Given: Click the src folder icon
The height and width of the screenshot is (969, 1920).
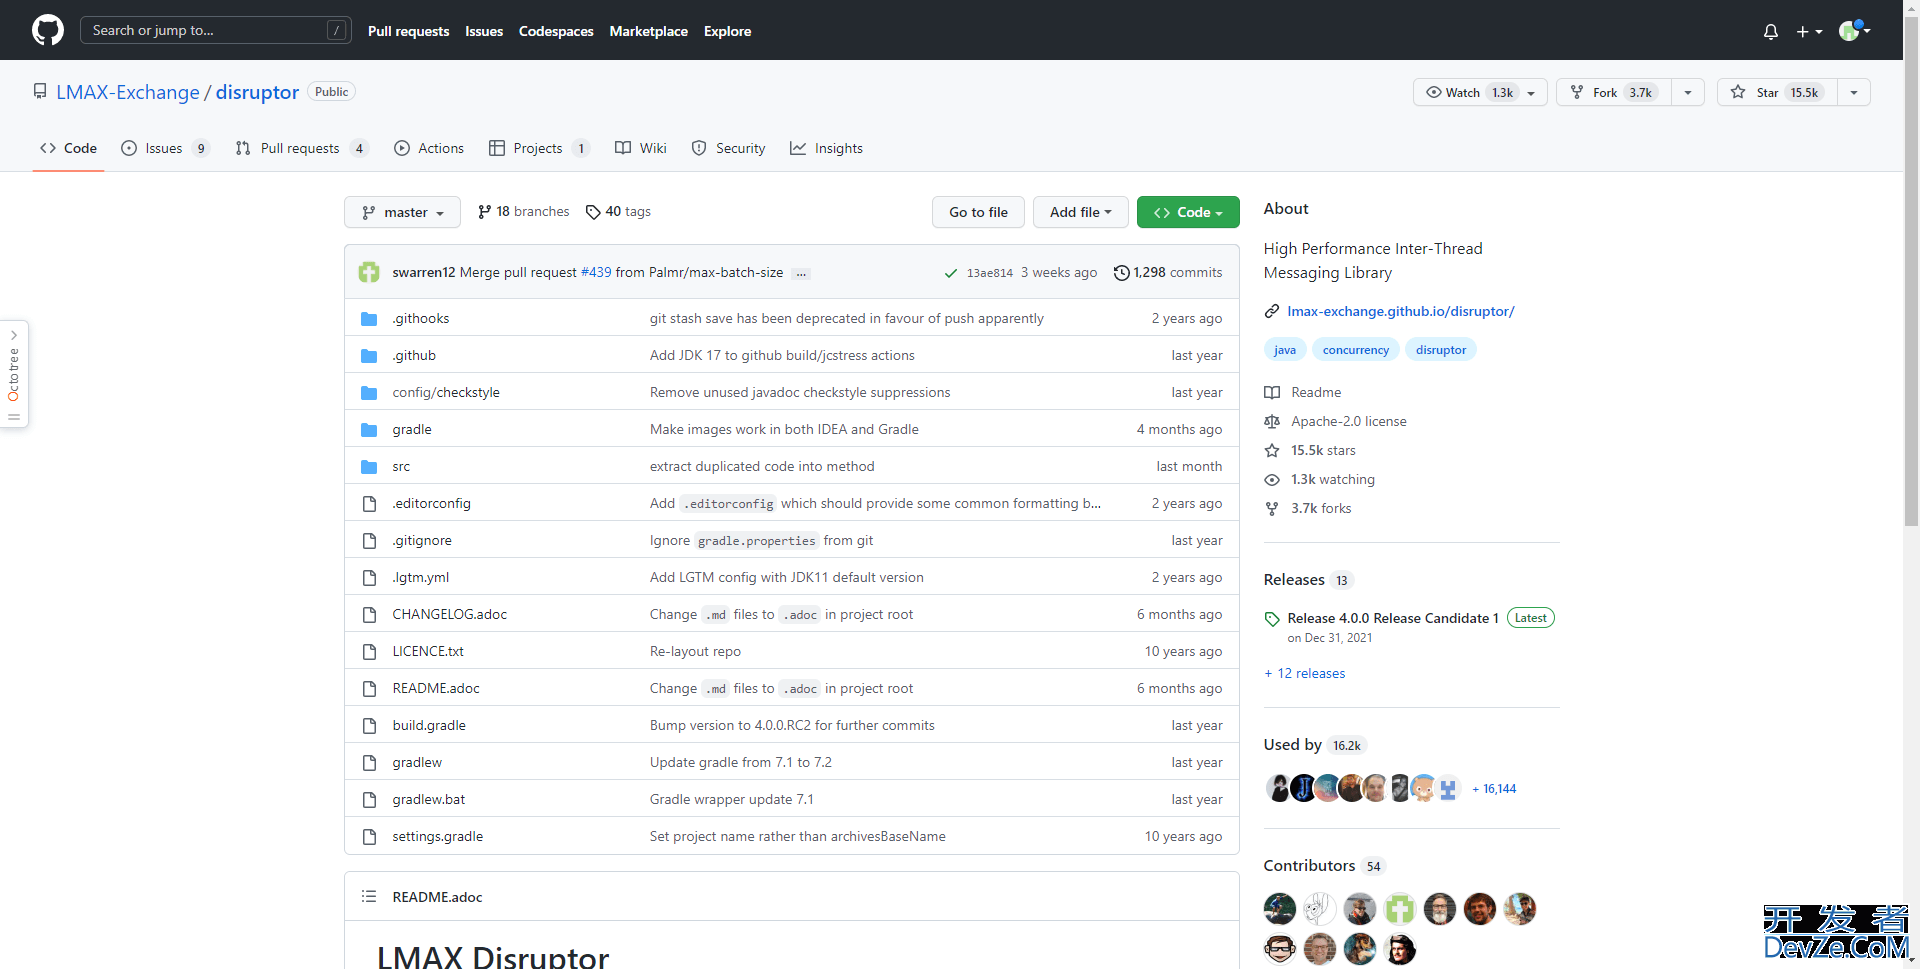Looking at the screenshot, I should tap(369, 467).
